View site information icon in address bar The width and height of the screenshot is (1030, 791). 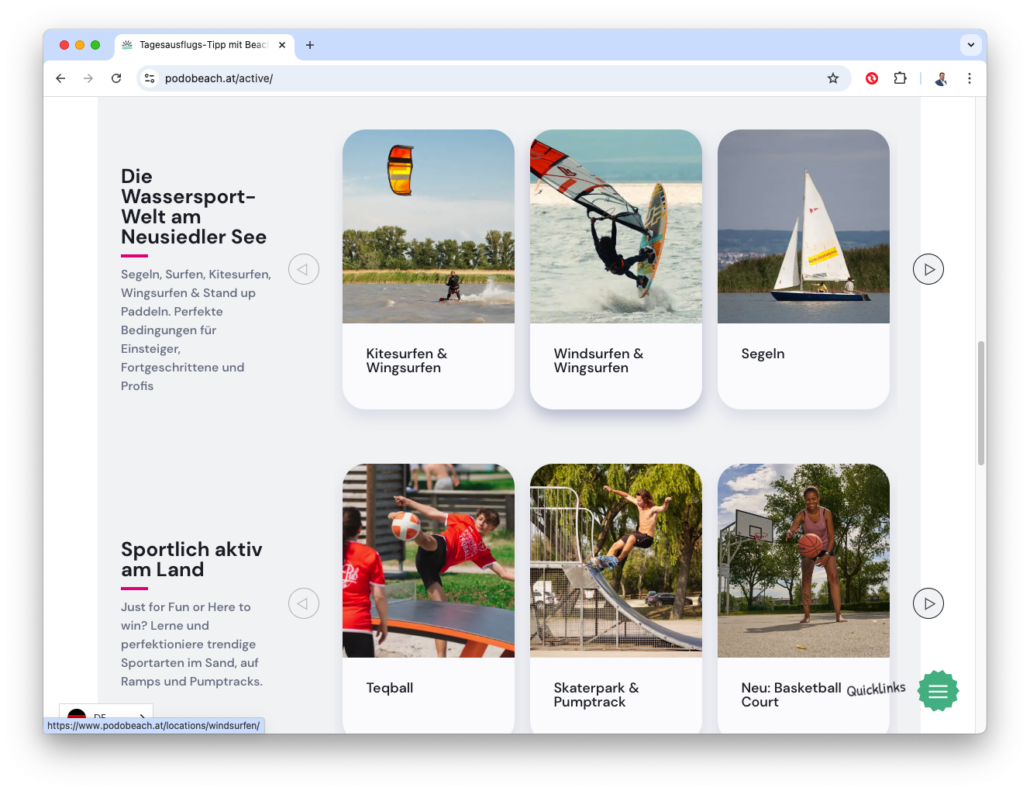click(x=150, y=78)
